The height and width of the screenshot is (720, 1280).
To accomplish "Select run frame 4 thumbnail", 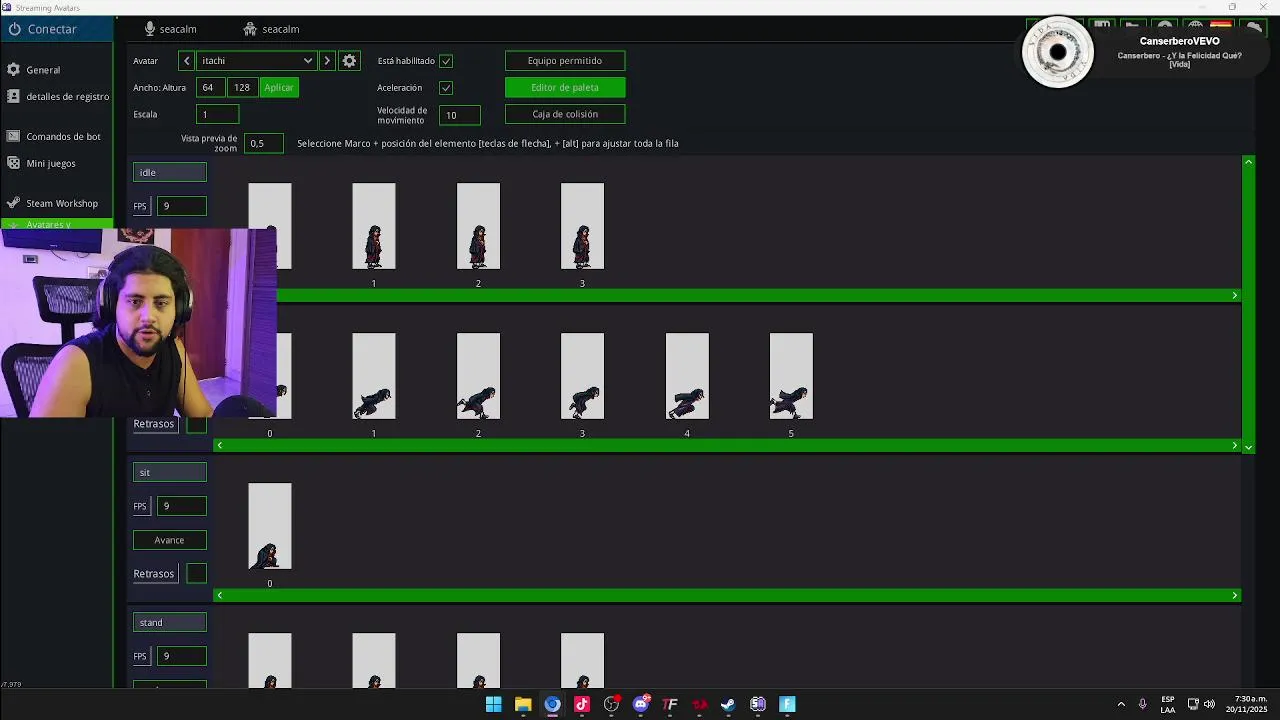I will point(687,376).
